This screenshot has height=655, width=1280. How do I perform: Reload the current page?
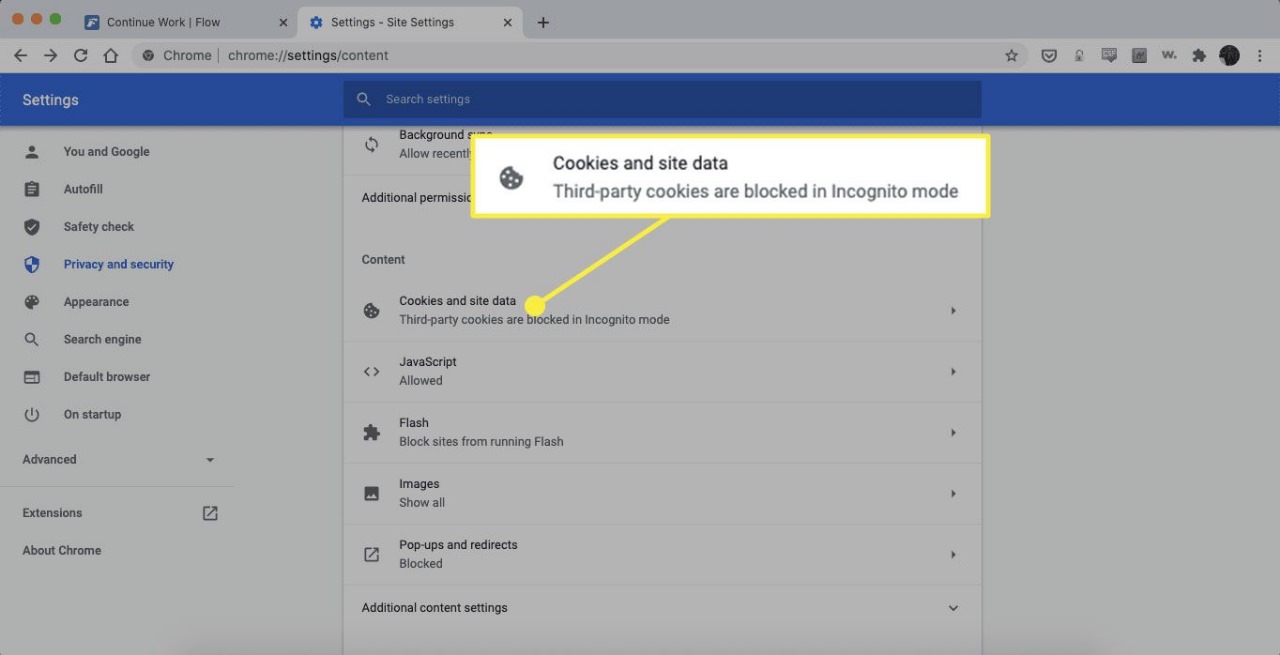tap(81, 56)
